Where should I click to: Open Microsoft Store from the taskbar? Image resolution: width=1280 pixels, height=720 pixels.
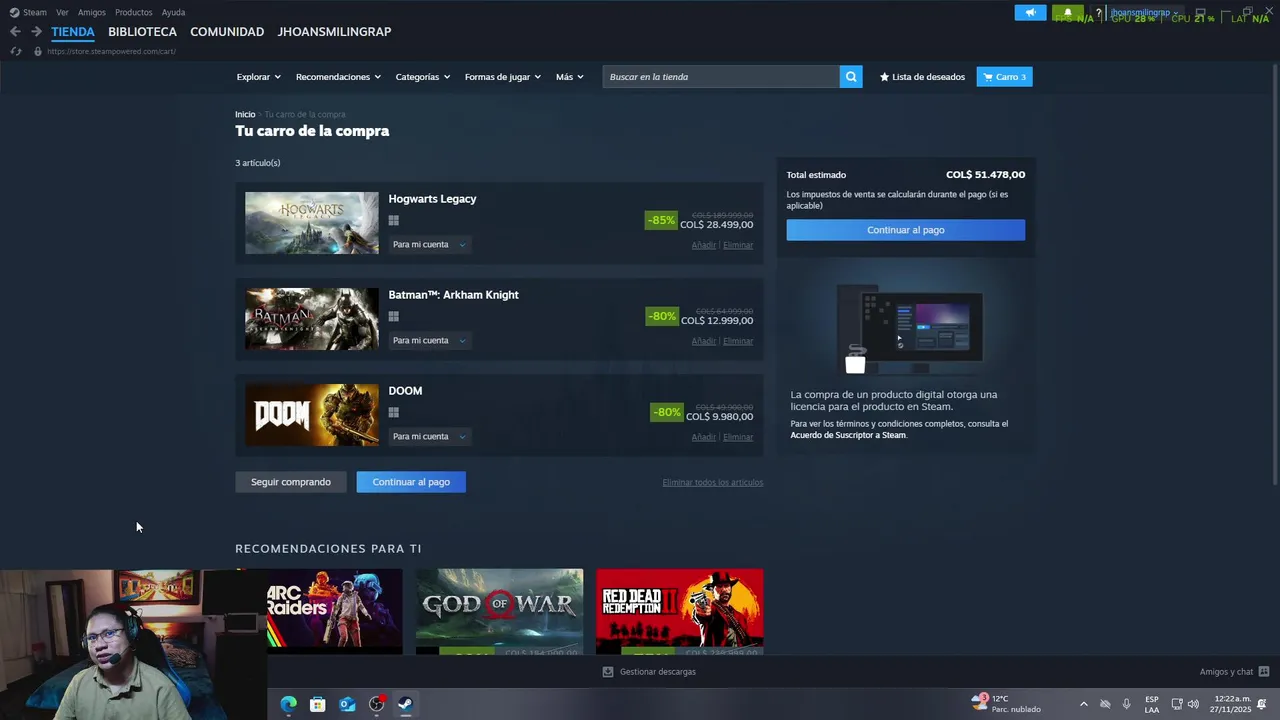point(318,704)
